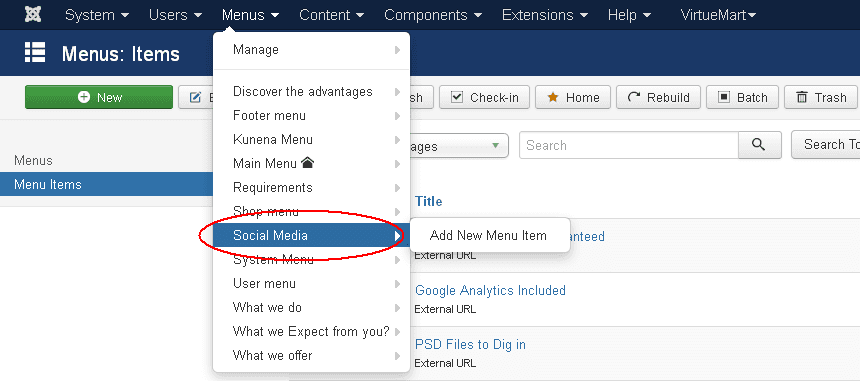Select Social Media in the dropdown
Image resolution: width=860 pixels, height=381 pixels.
point(312,236)
